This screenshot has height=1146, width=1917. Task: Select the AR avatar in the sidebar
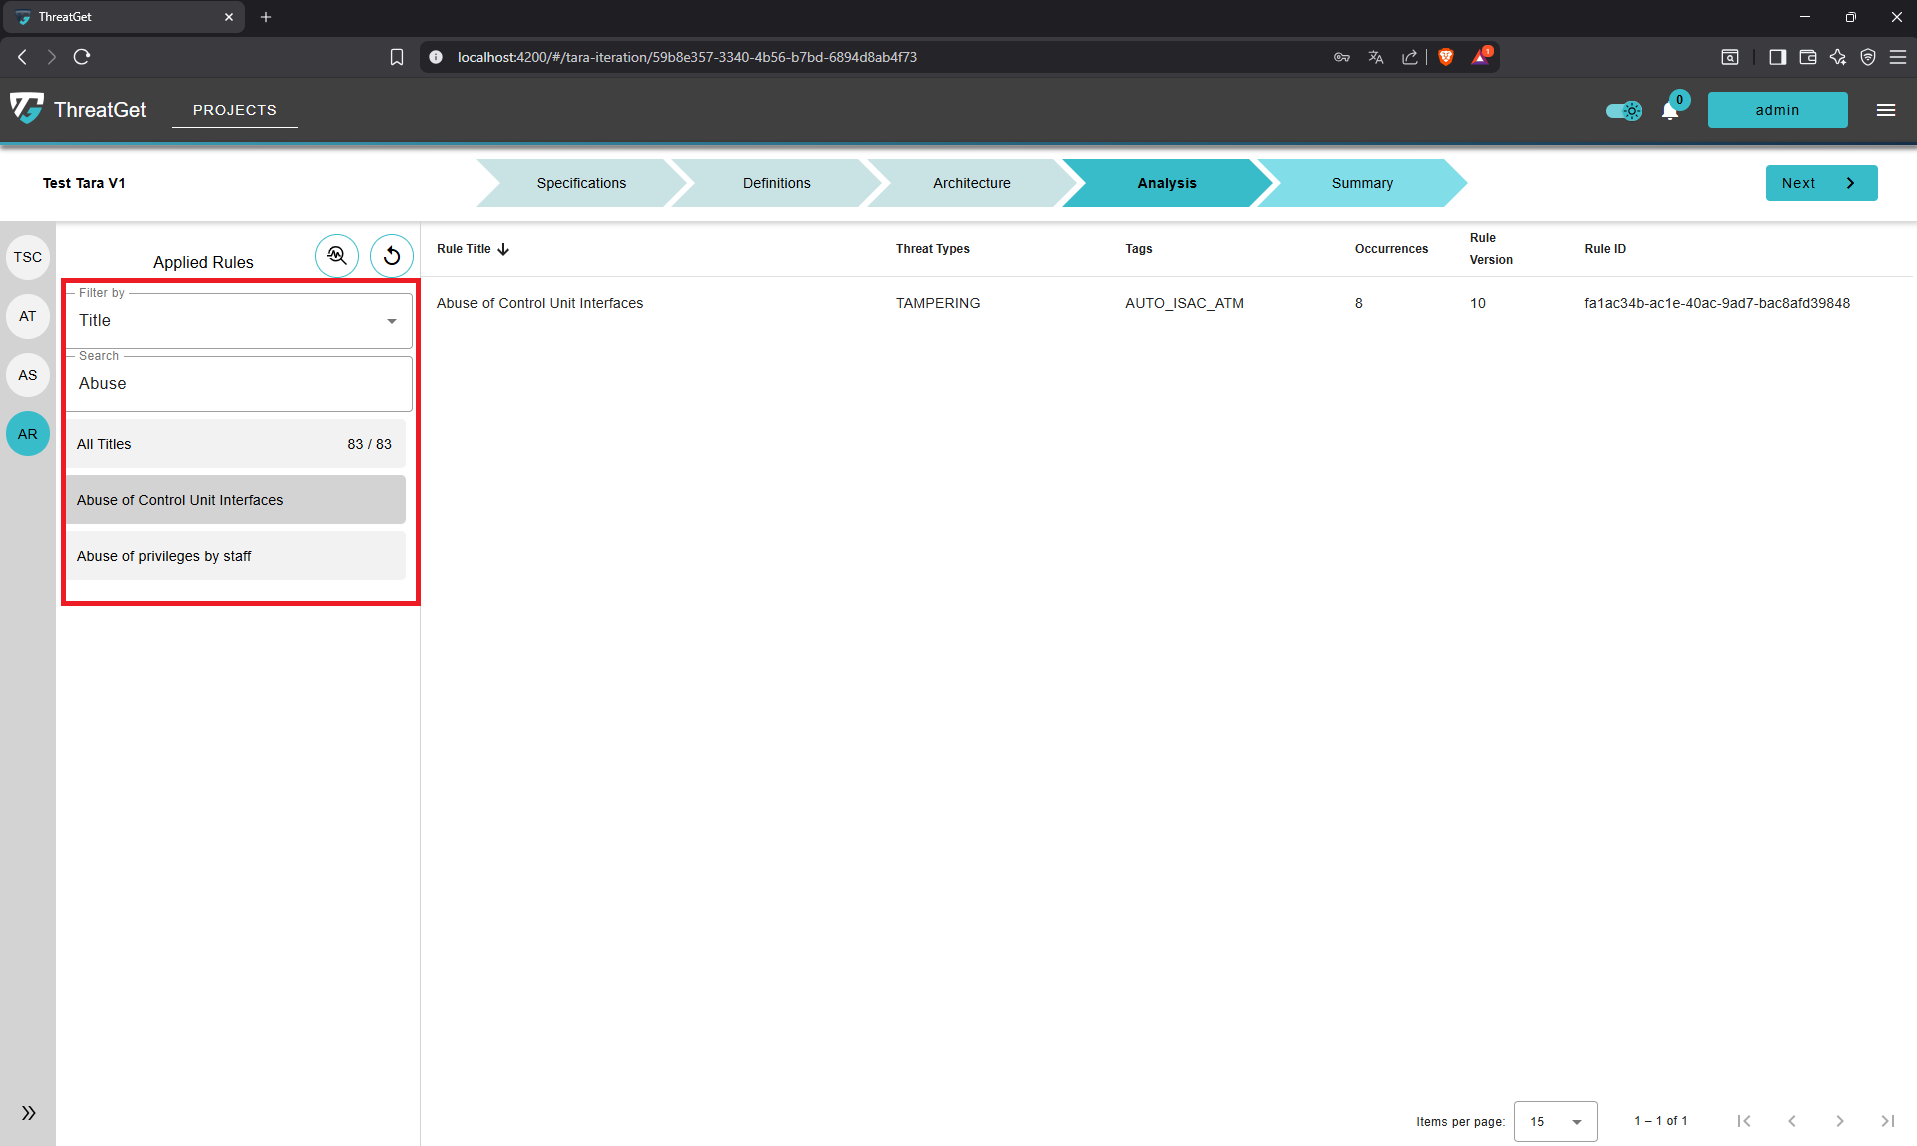click(x=27, y=433)
